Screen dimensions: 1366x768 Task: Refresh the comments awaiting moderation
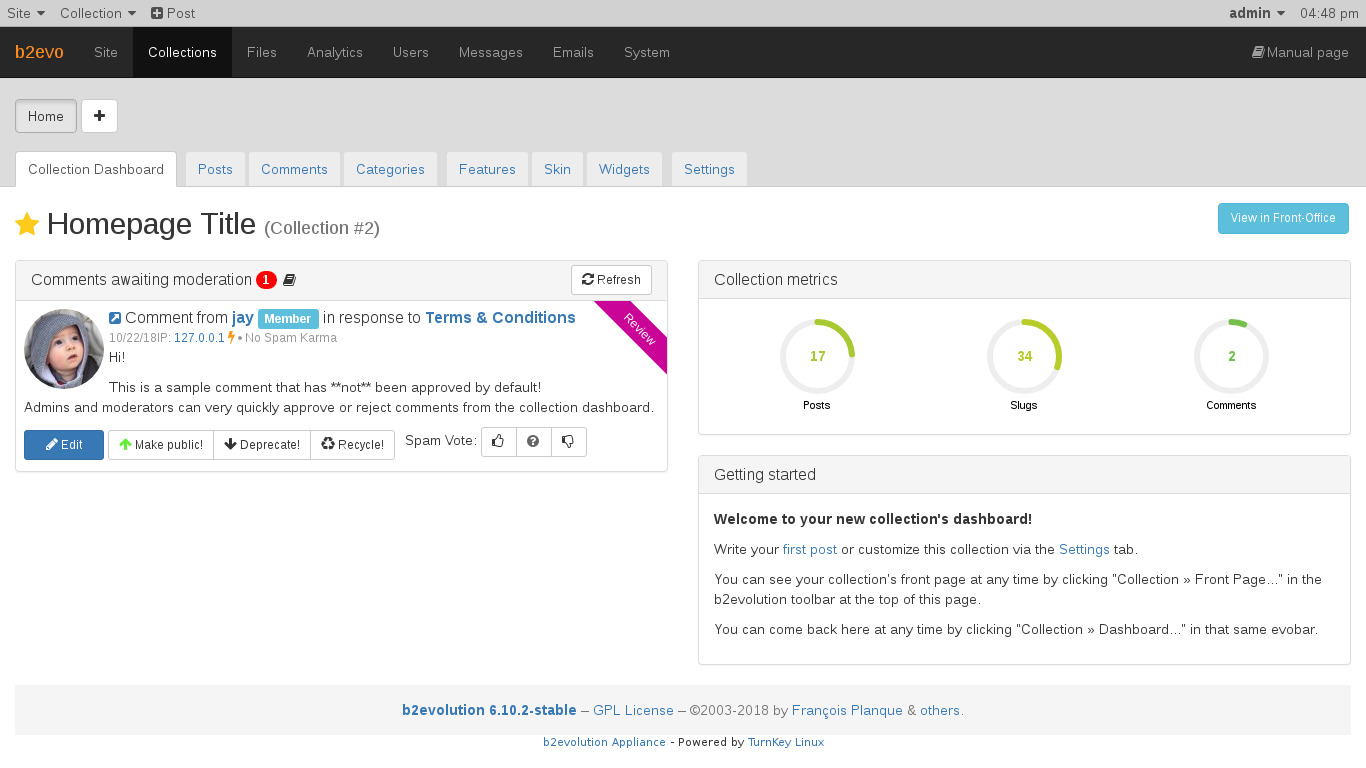611,280
